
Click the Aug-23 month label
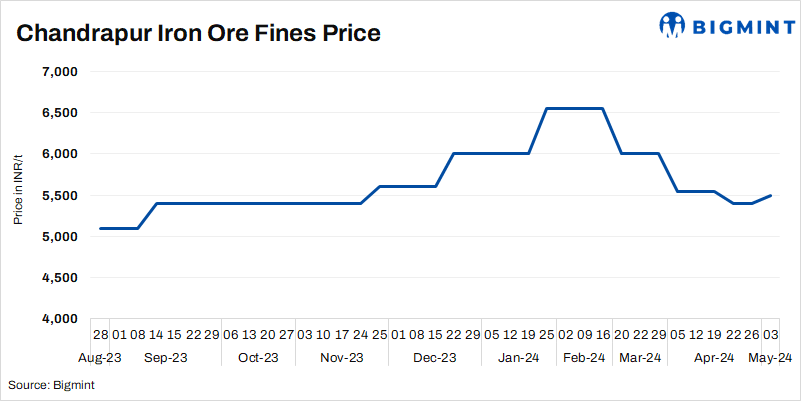point(100,357)
